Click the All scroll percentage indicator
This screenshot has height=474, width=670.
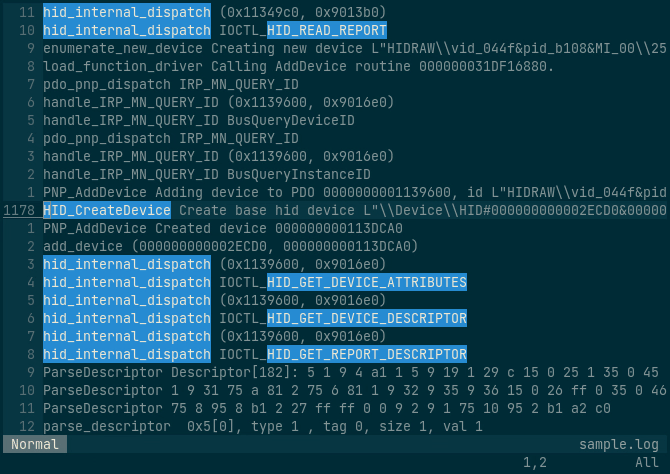point(646,462)
